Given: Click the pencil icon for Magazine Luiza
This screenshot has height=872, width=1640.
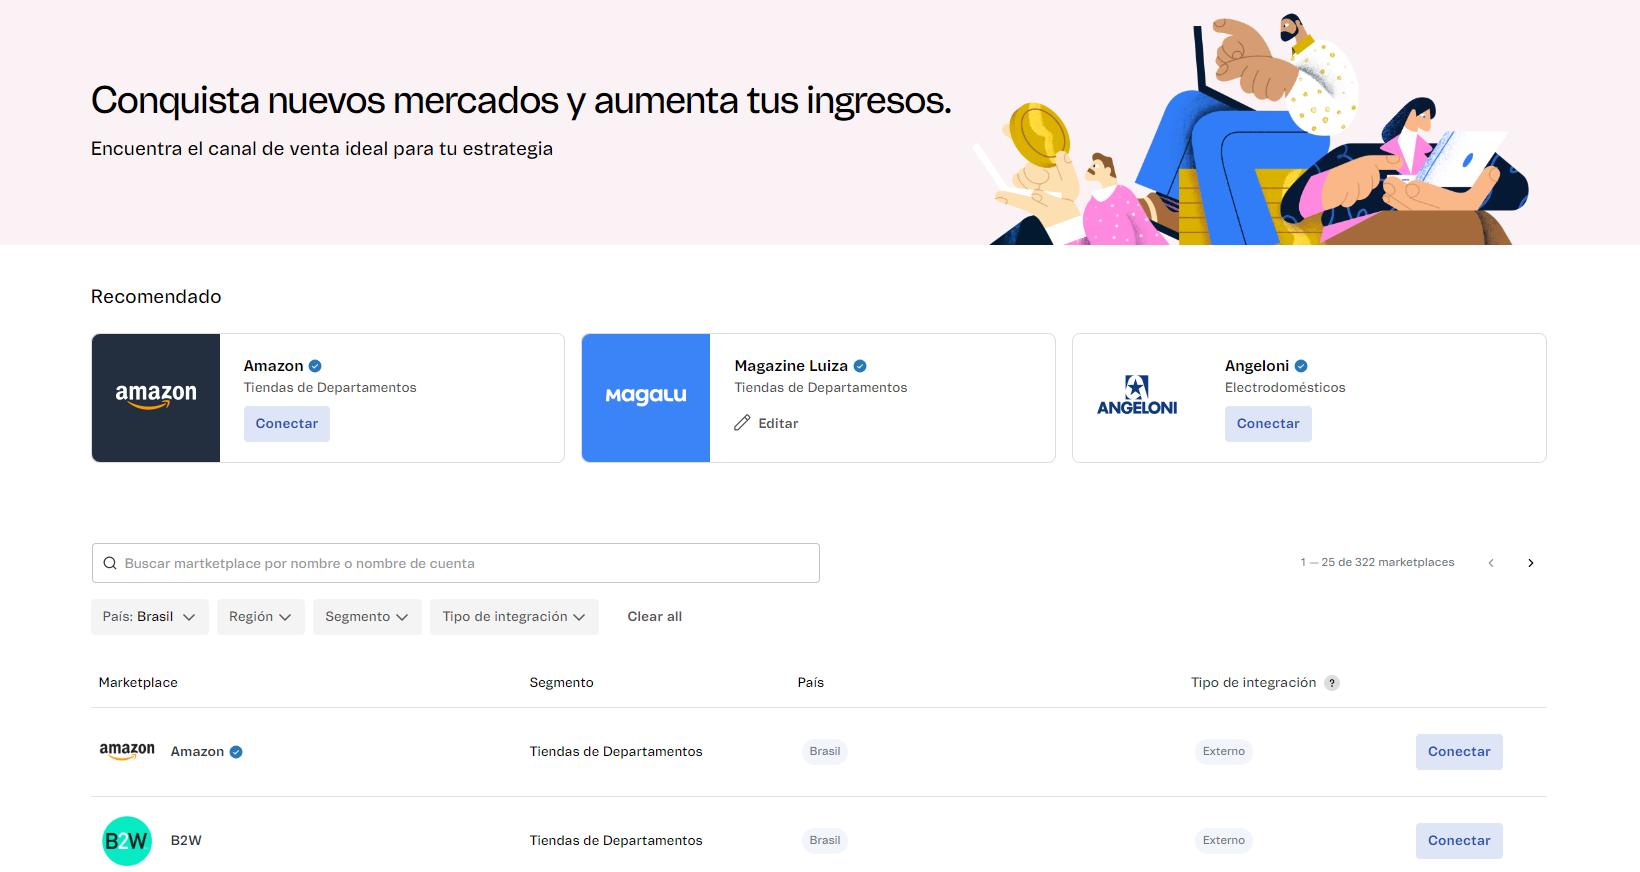Looking at the screenshot, I should point(742,423).
